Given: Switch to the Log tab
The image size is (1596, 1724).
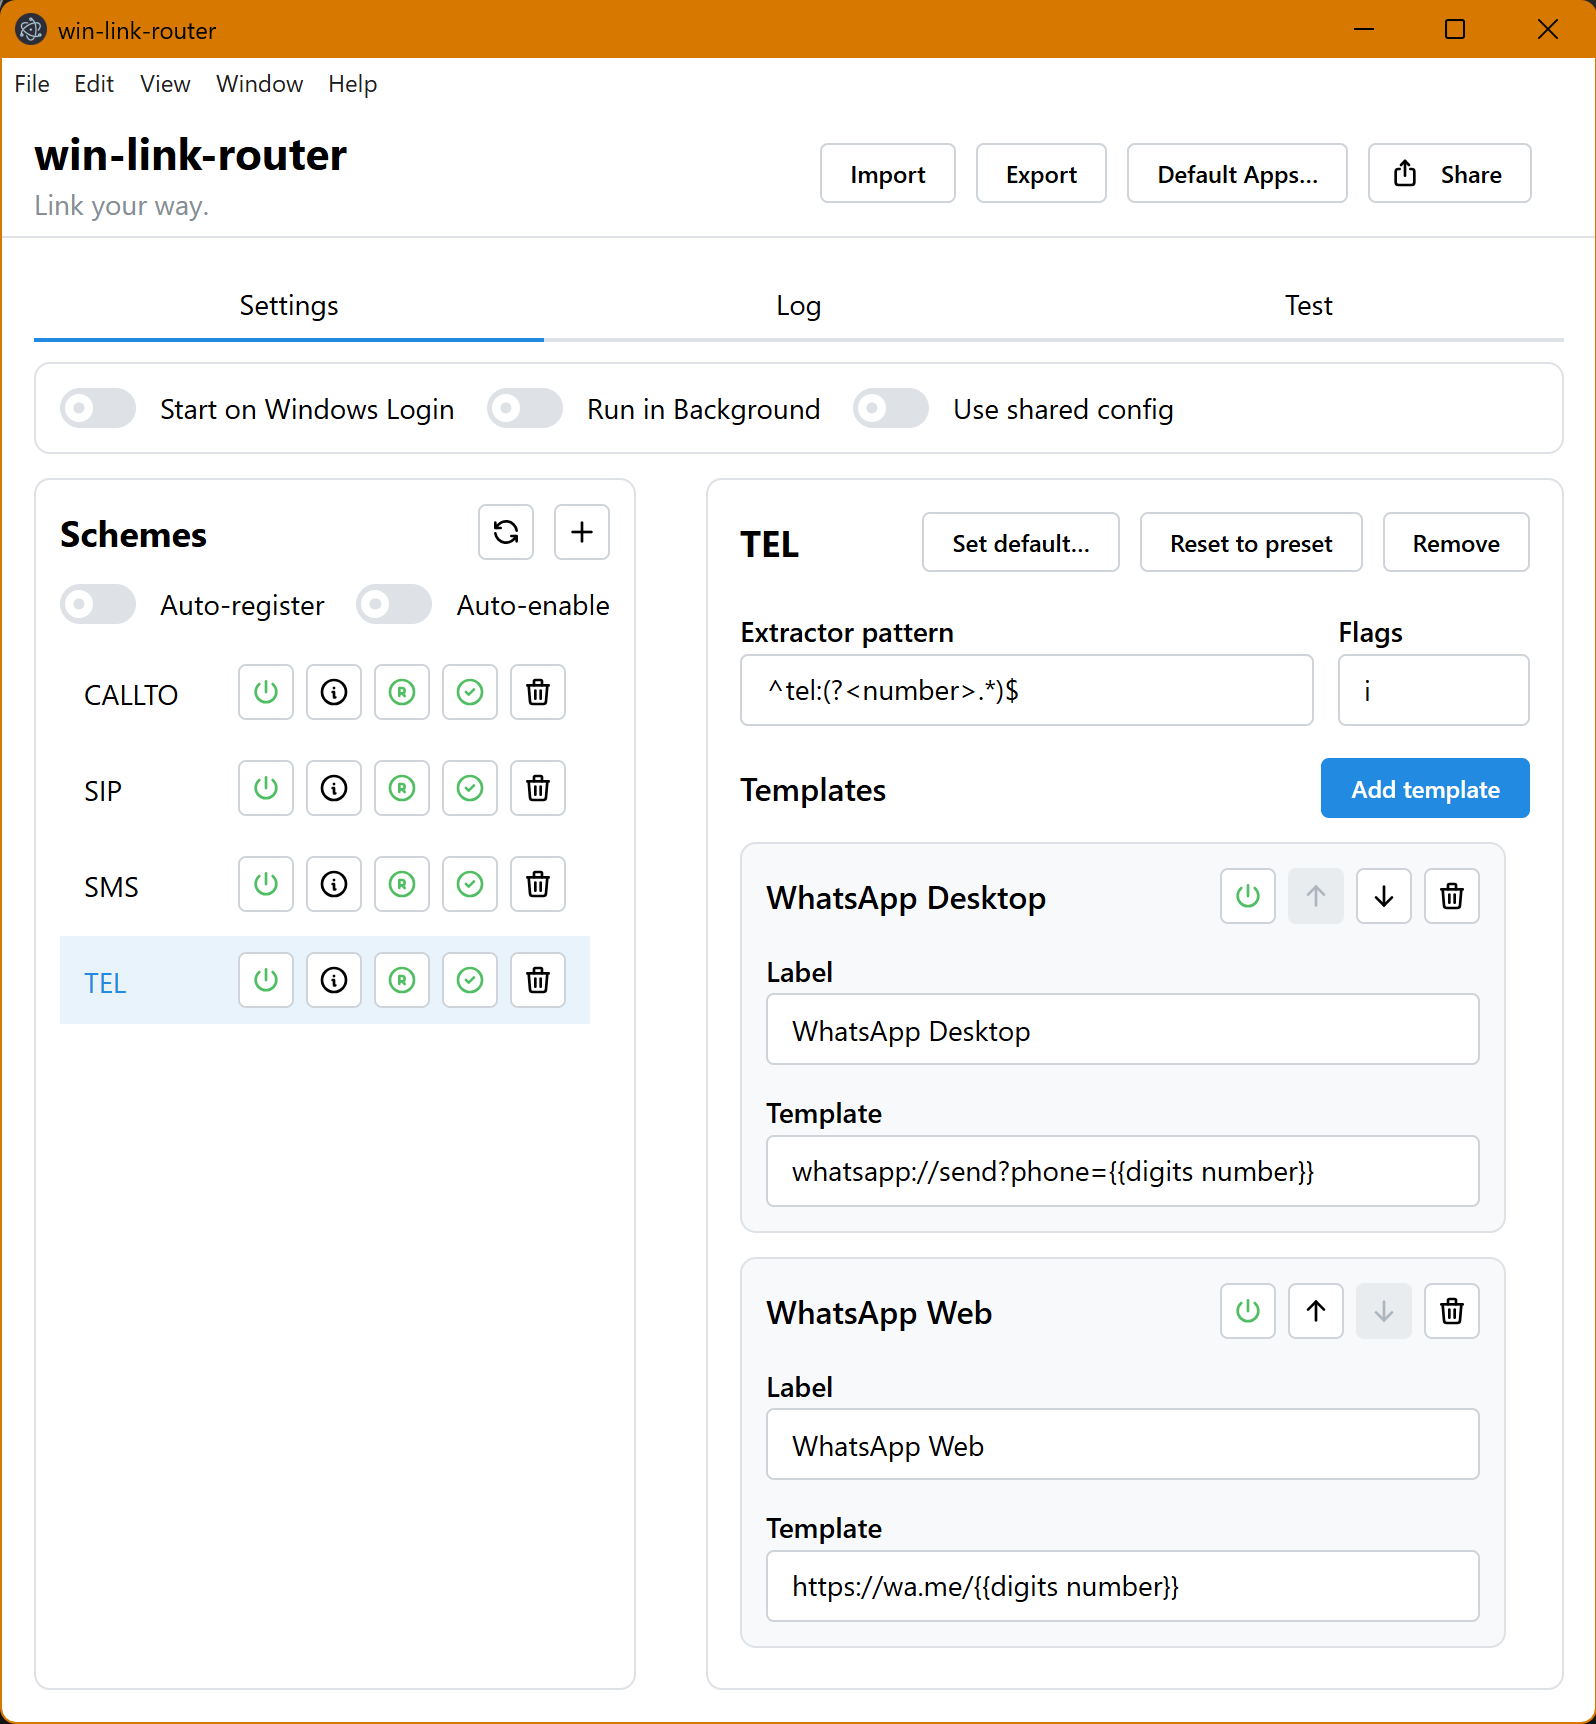Looking at the screenshot, I should 798,306.
